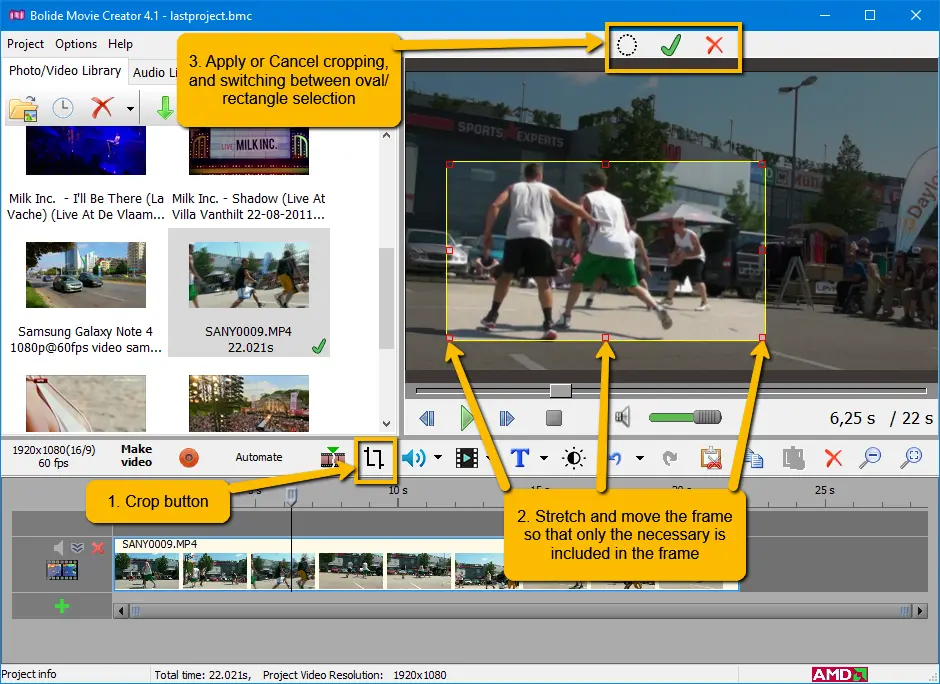Apply cropping with green checkmark
The image size is (940, 684).
[x=671, y=45]
